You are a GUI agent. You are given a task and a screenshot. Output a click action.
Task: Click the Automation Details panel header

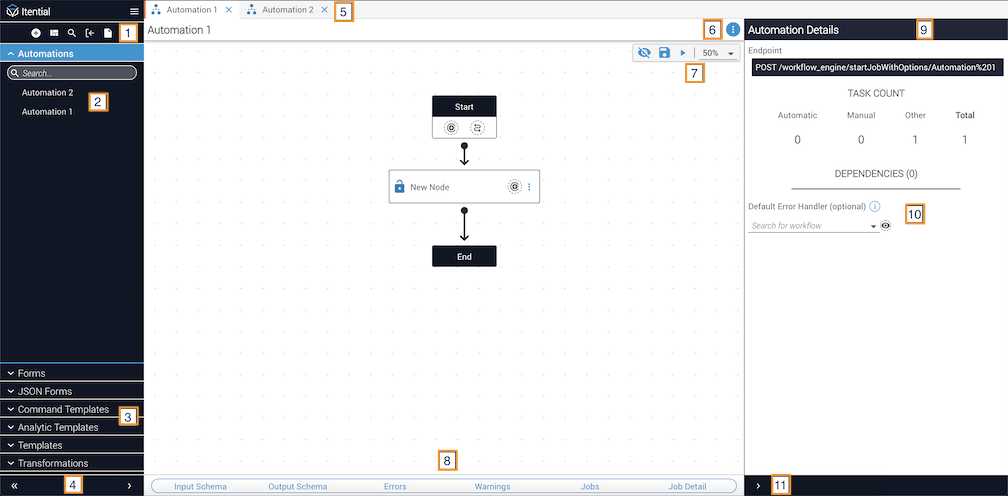pyautogui.click(x=876, y=30)
